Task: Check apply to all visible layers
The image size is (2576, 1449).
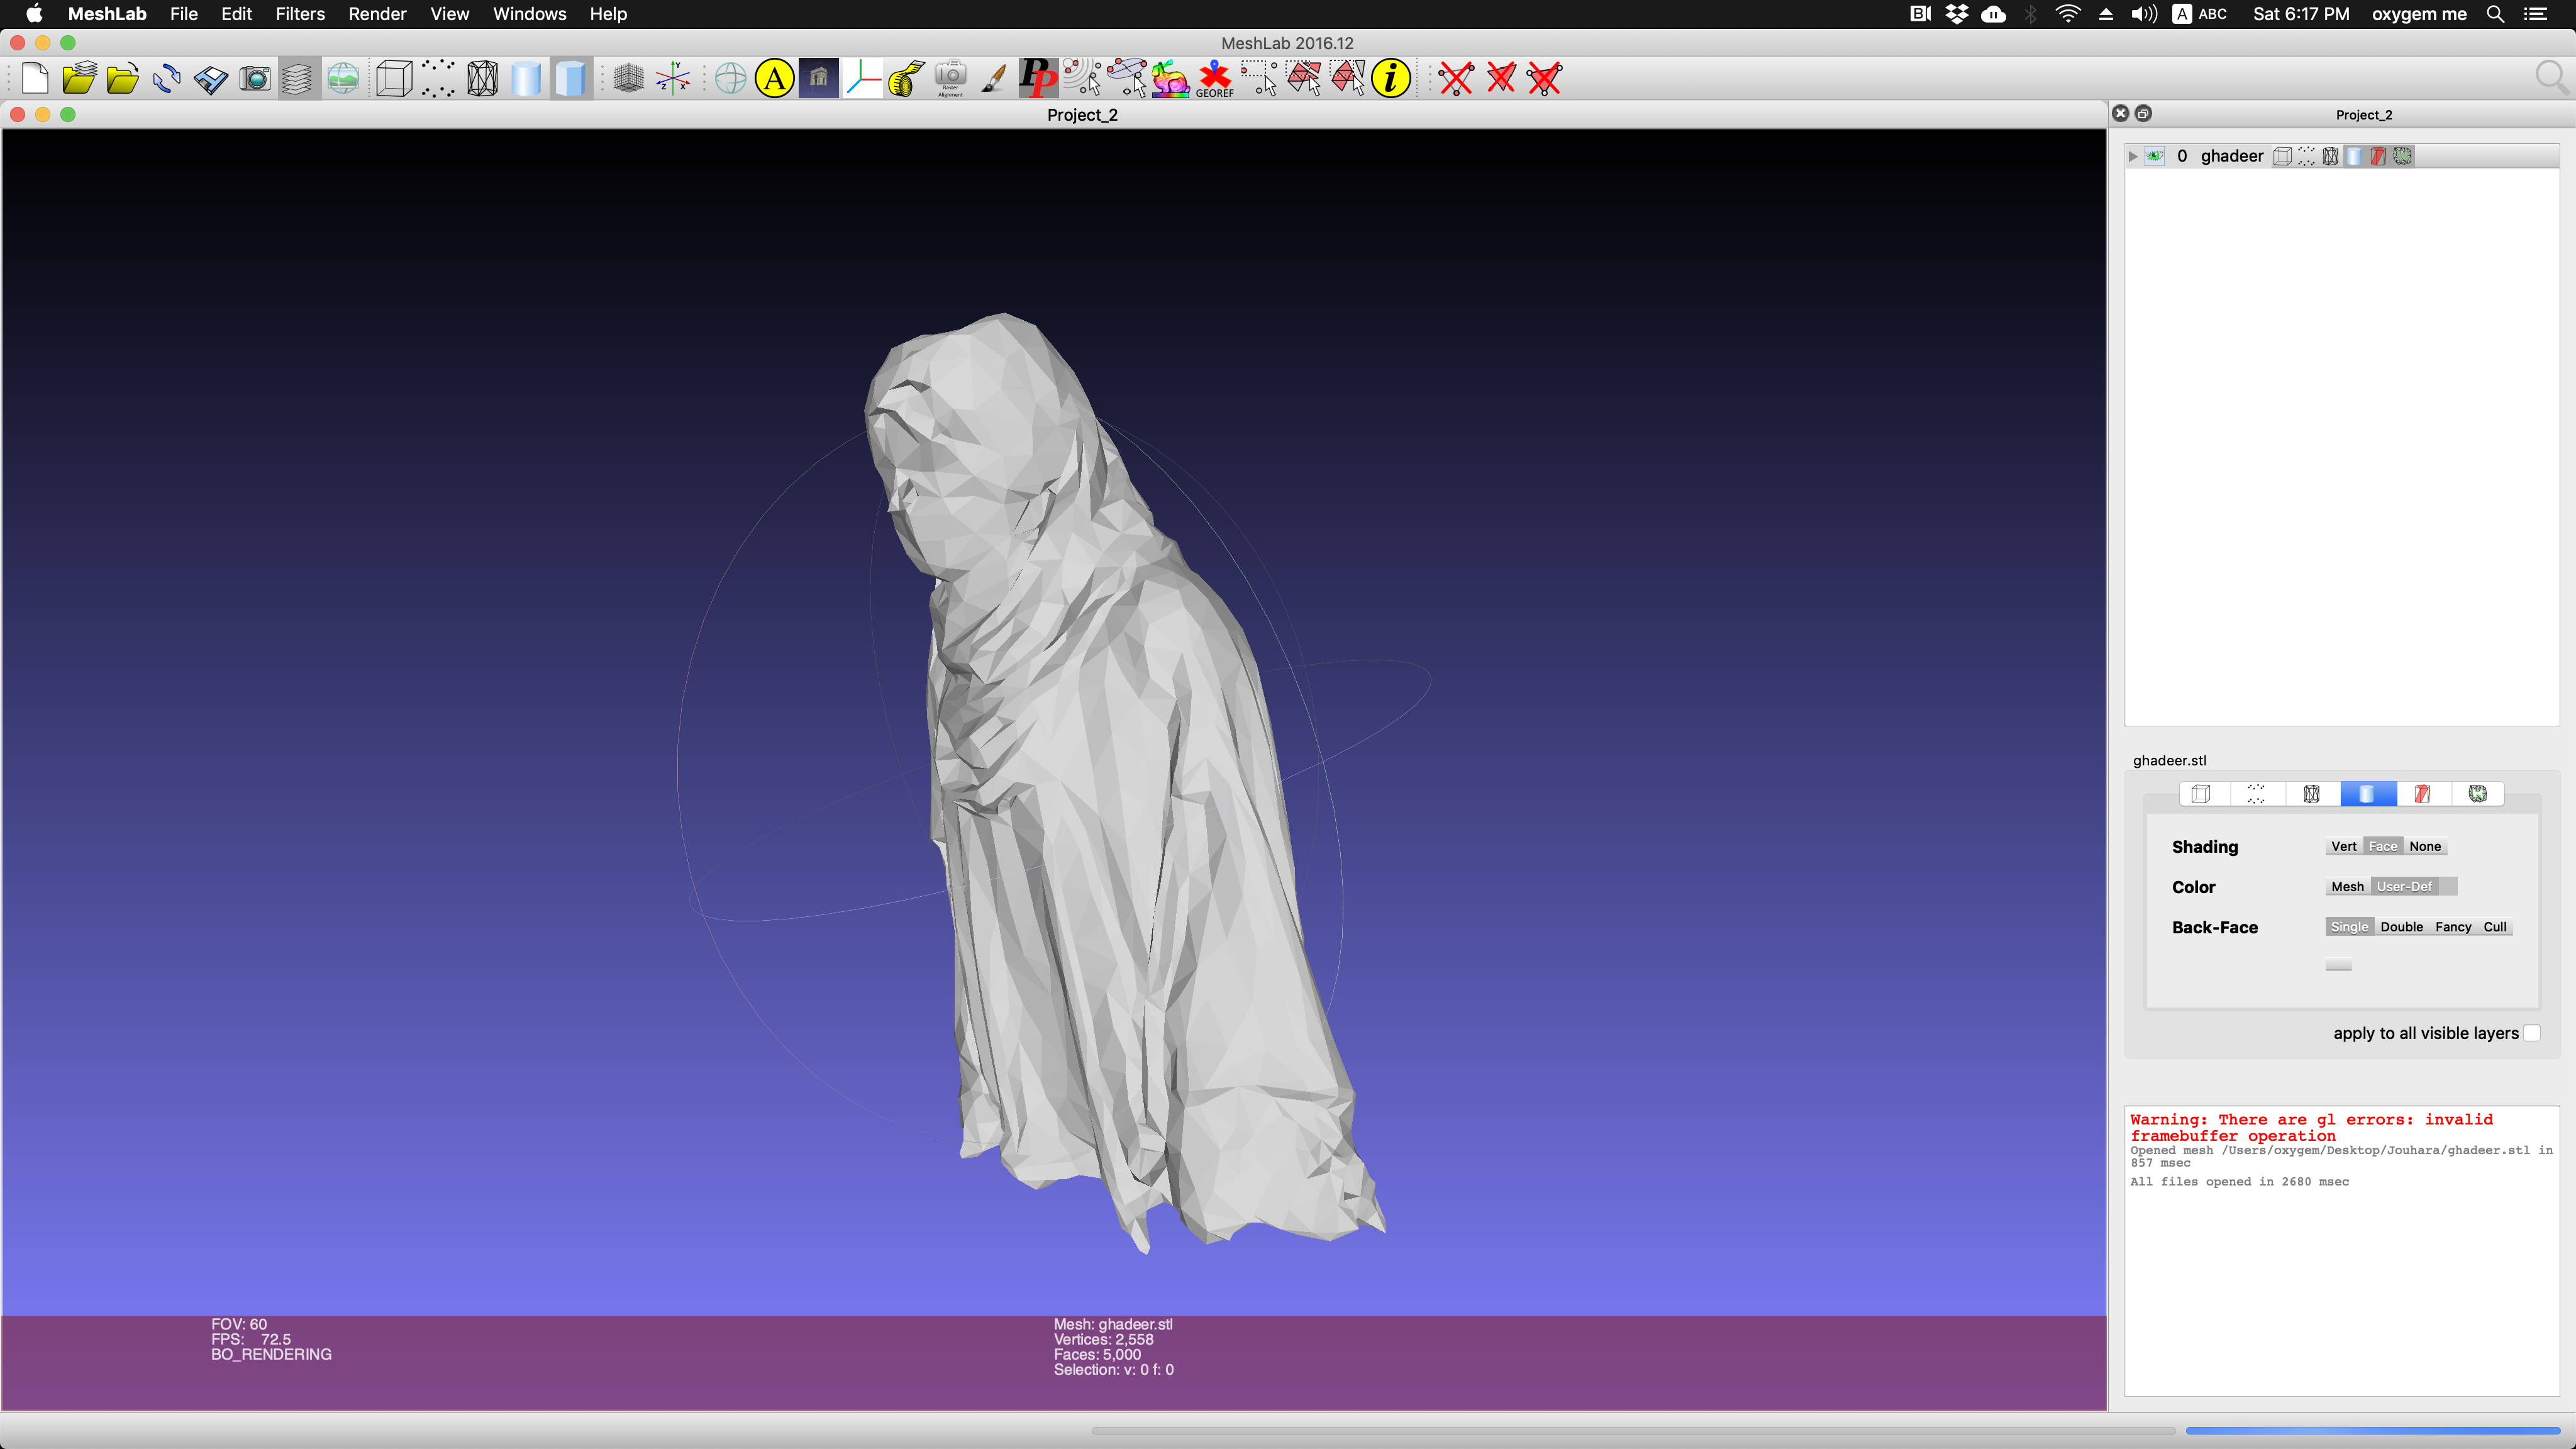Action: click(x=2531, y=1033)
